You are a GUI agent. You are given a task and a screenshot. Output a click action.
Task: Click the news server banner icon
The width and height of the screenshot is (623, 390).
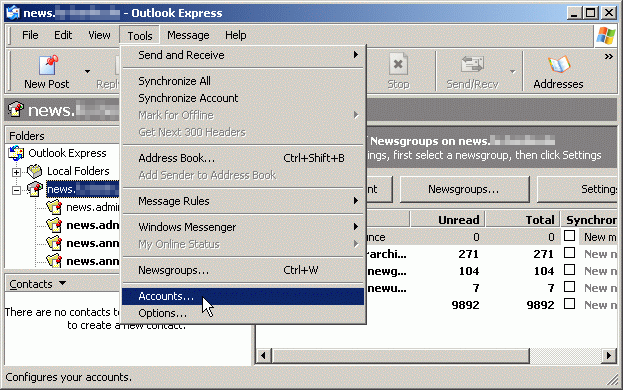[x=16, y=109]
